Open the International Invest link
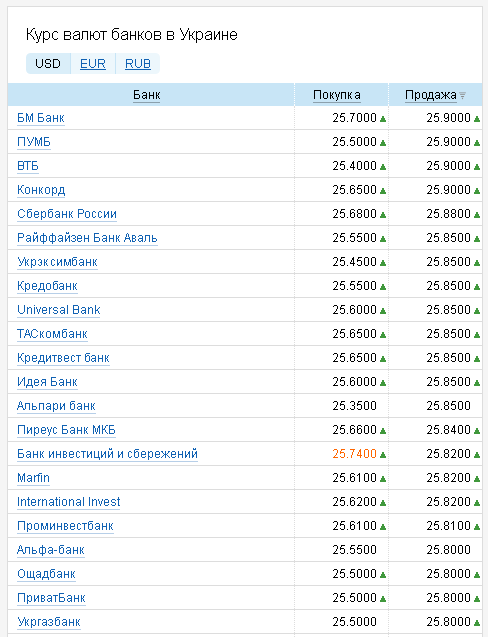Screen dimensions: 488x637 69,502
